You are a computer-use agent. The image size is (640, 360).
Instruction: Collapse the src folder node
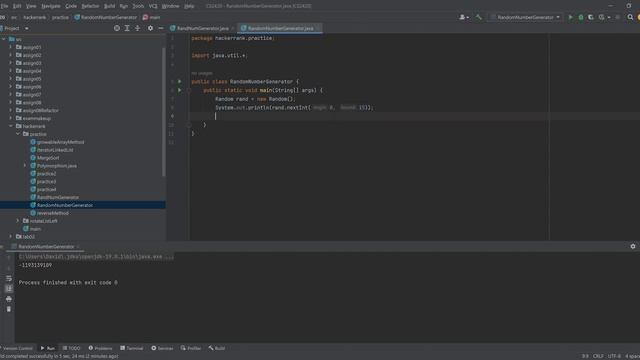pos(4,39)
